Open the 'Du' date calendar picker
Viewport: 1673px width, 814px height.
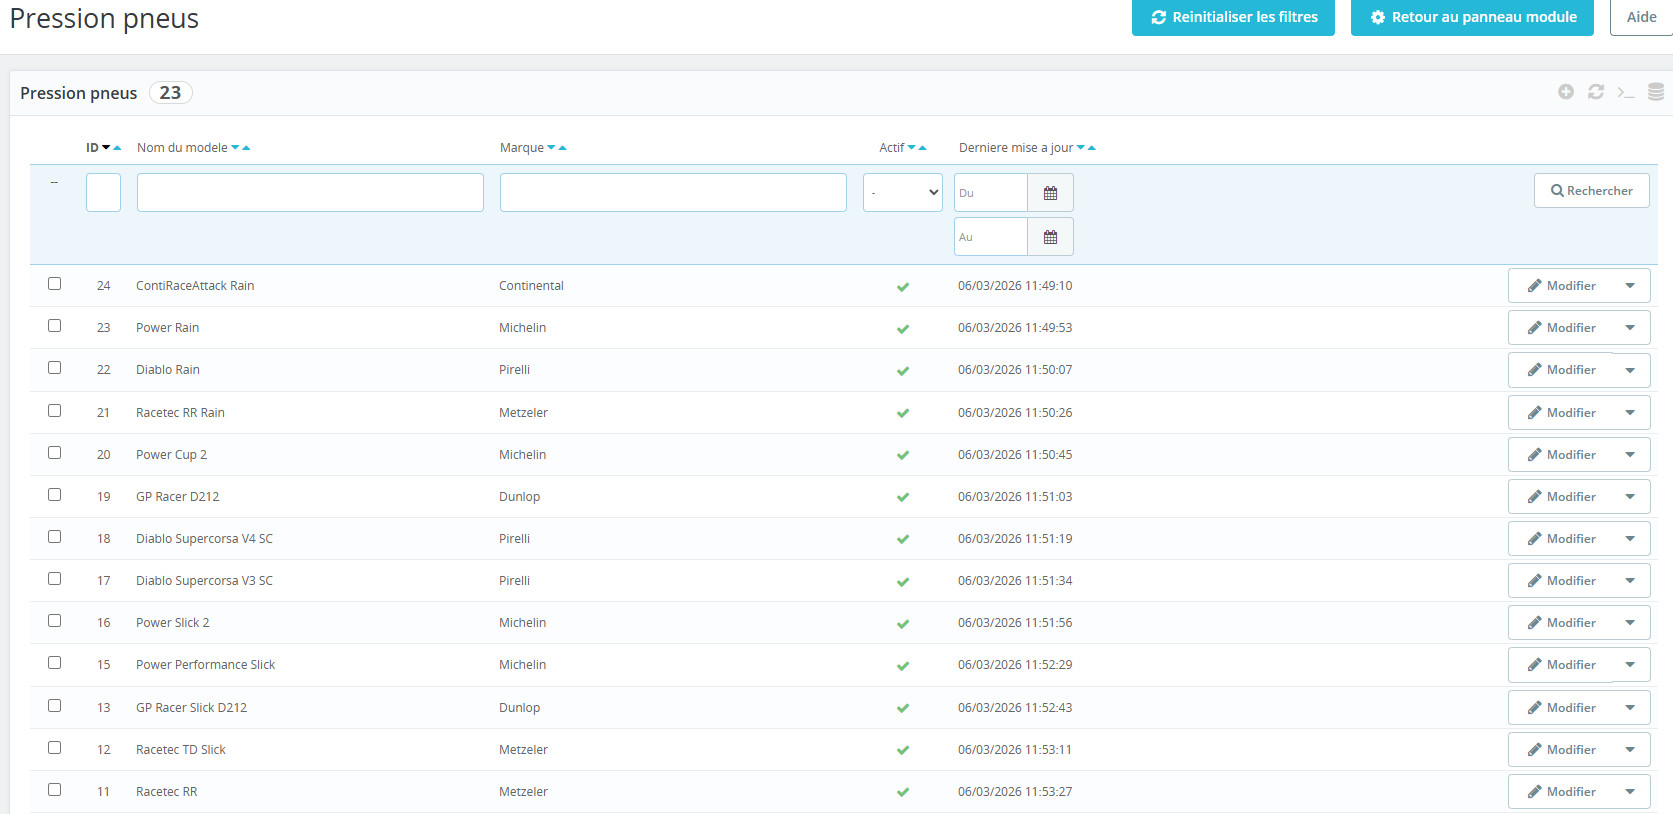pyautogui.click(x=1050, y=193)
